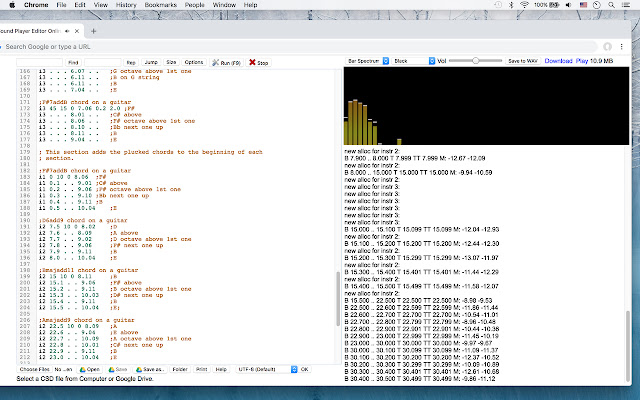Click the Save to WAV button

pyautogui.click(x=524, y=61)
